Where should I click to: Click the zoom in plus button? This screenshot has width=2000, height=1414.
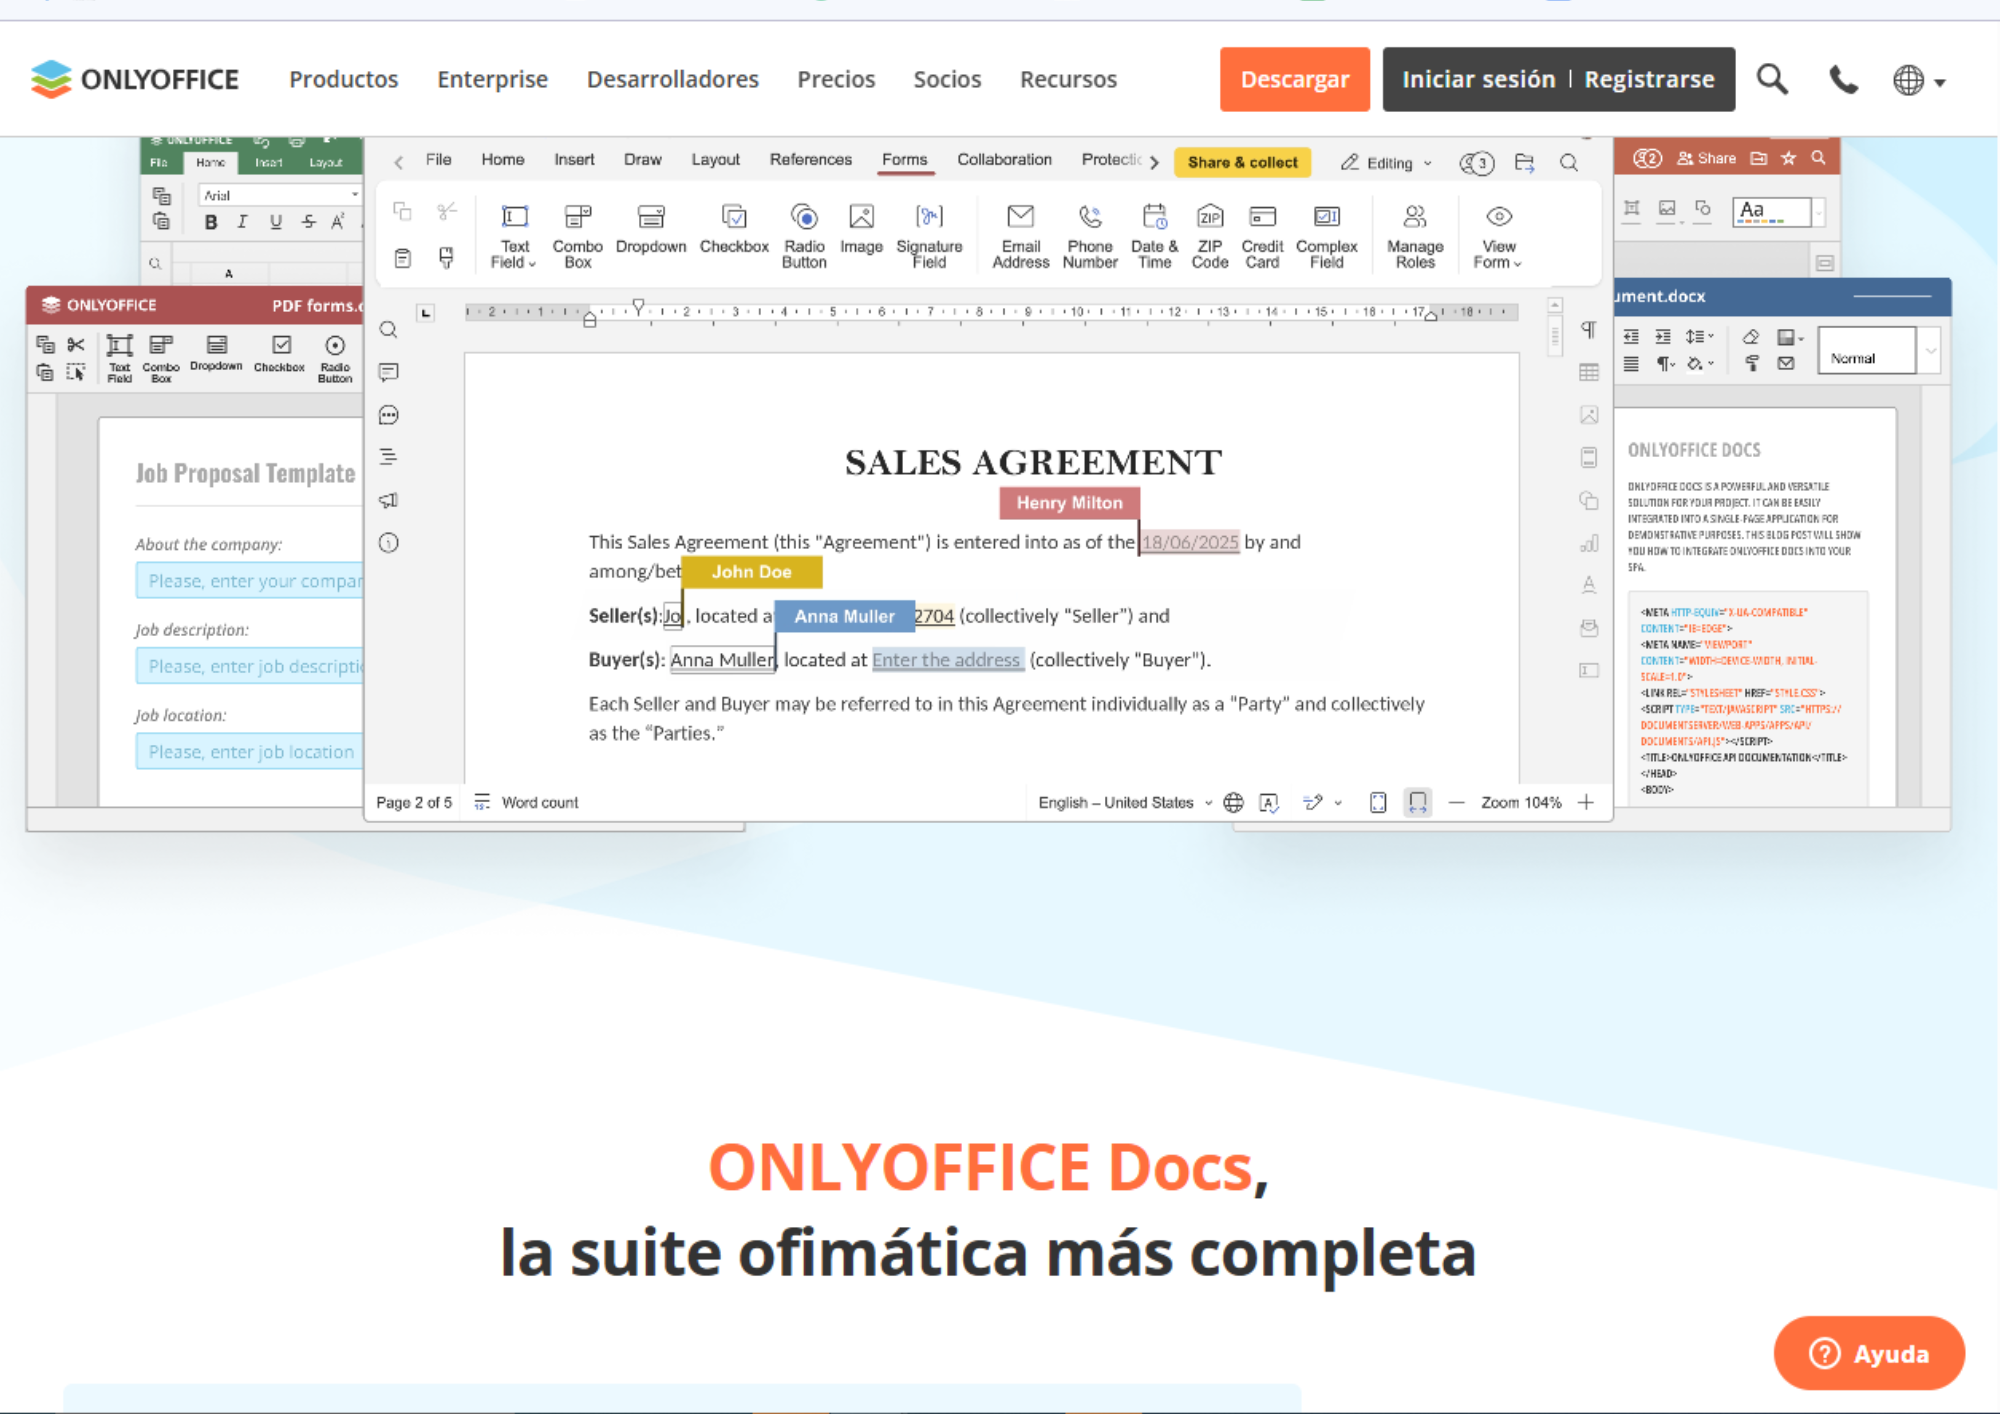(x=1586, y=802)
